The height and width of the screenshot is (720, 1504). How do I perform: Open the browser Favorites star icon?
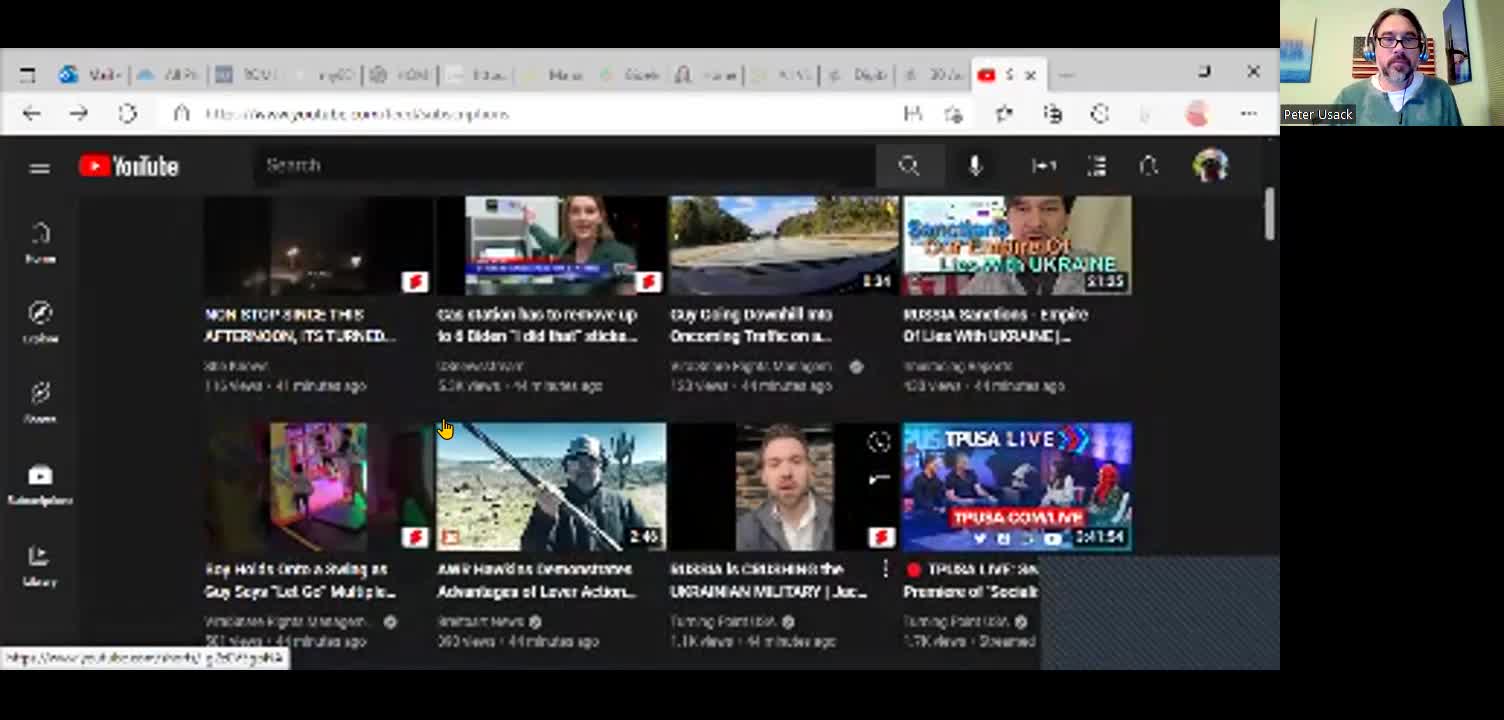point(1004,114)
